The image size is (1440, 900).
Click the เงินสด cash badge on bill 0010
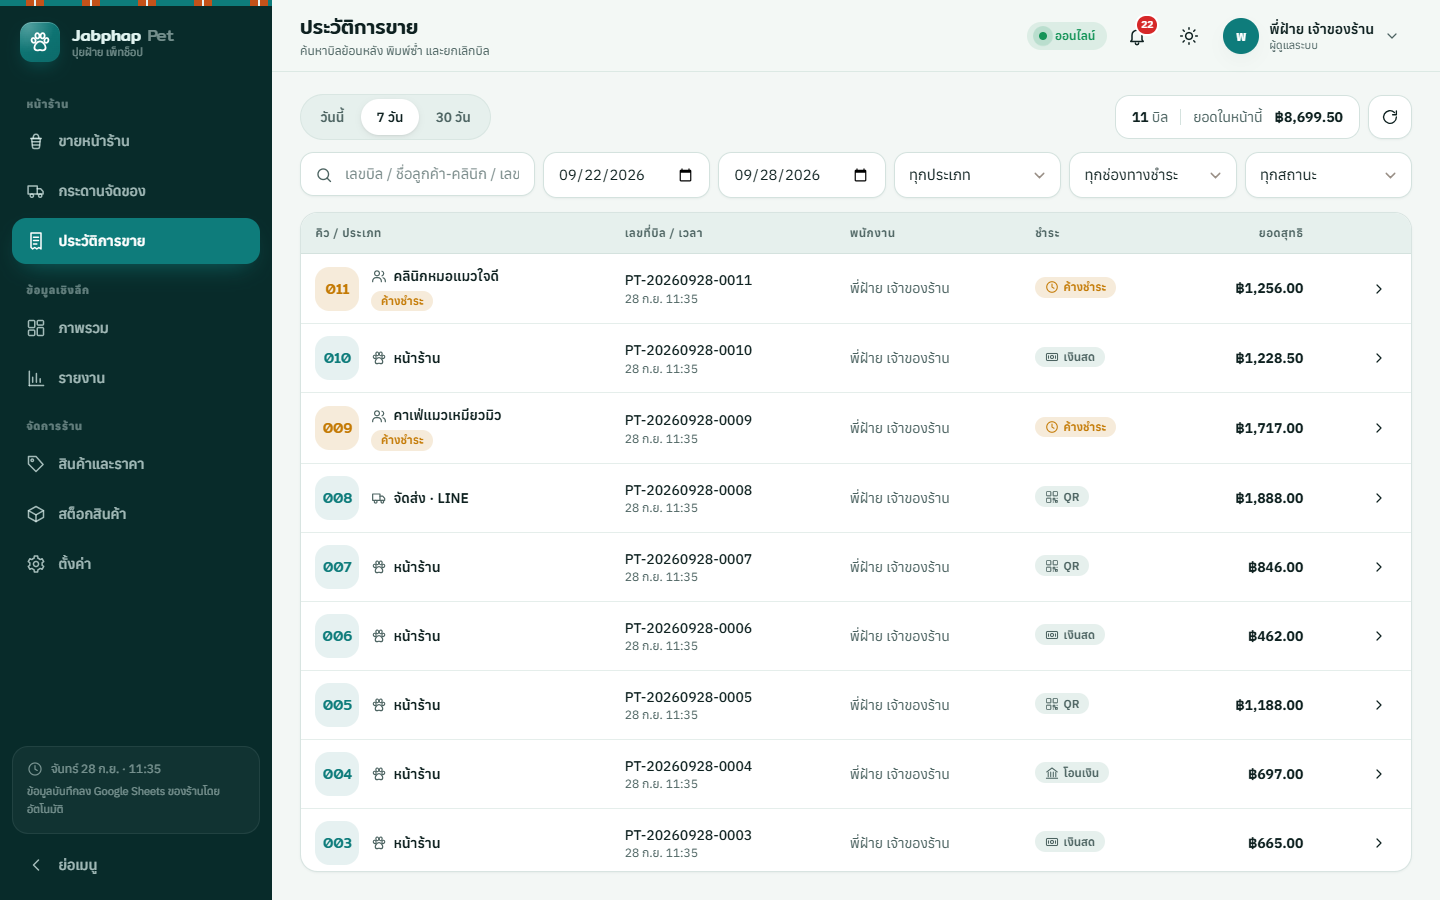pos(1070,357)
